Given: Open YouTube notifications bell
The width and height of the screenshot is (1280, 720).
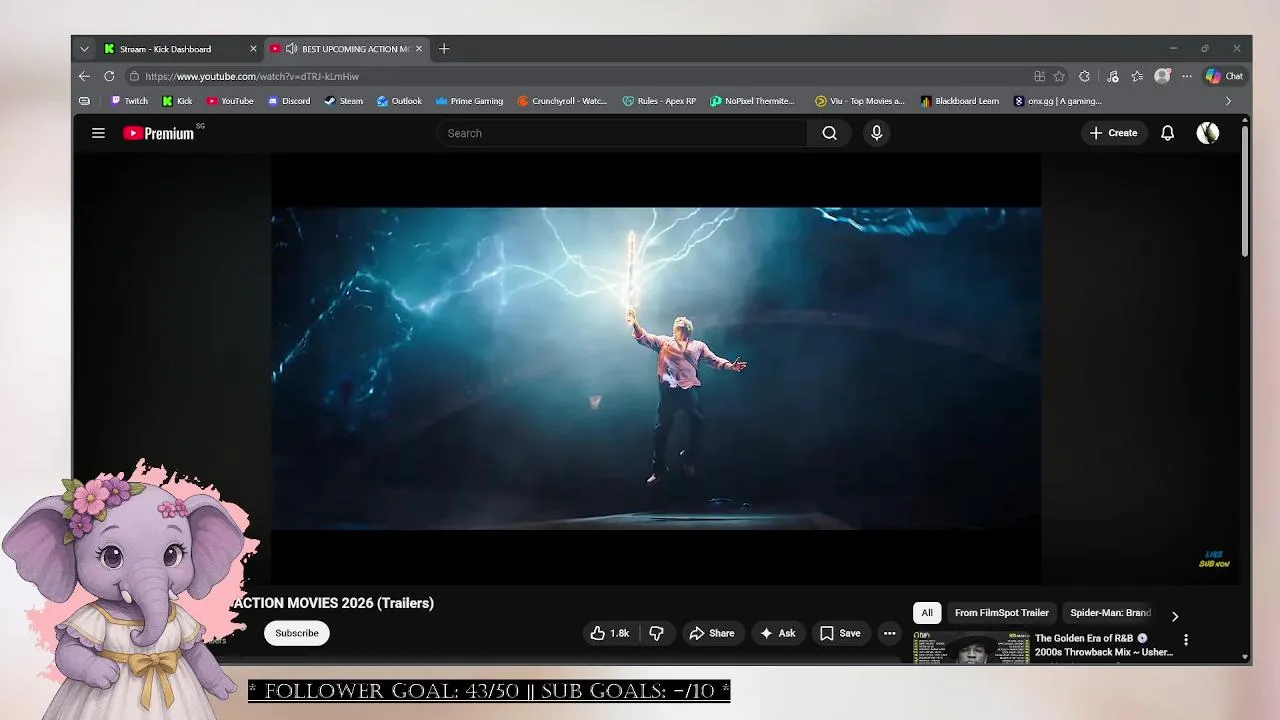Looking at the screenshot, I should 1167,133.
